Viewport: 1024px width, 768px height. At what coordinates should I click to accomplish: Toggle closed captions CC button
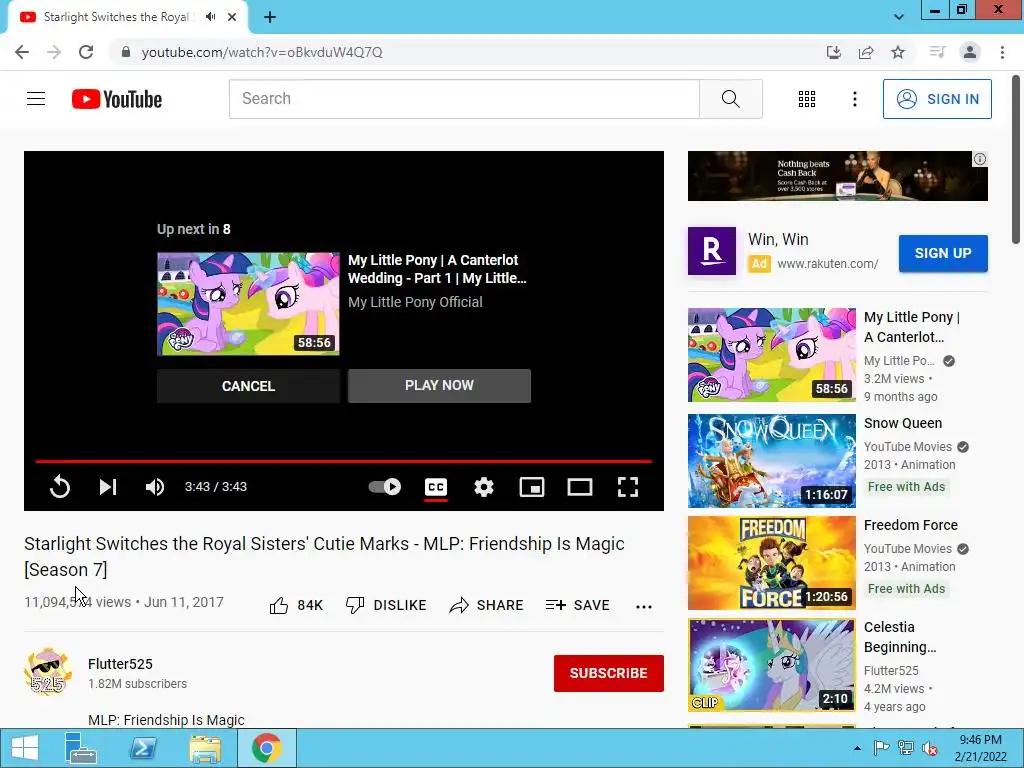tap(436, 487)
